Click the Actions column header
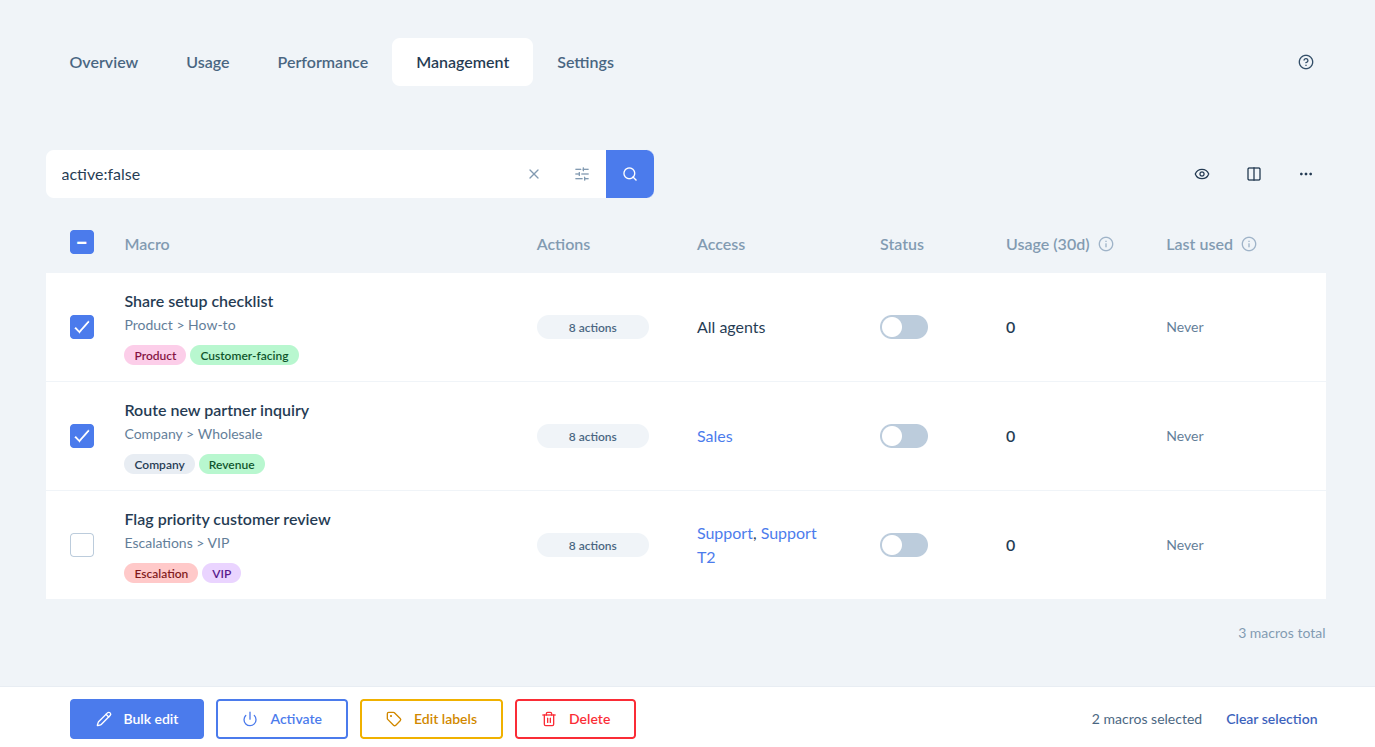This screenshot has height=747, width=1375. 564,244
